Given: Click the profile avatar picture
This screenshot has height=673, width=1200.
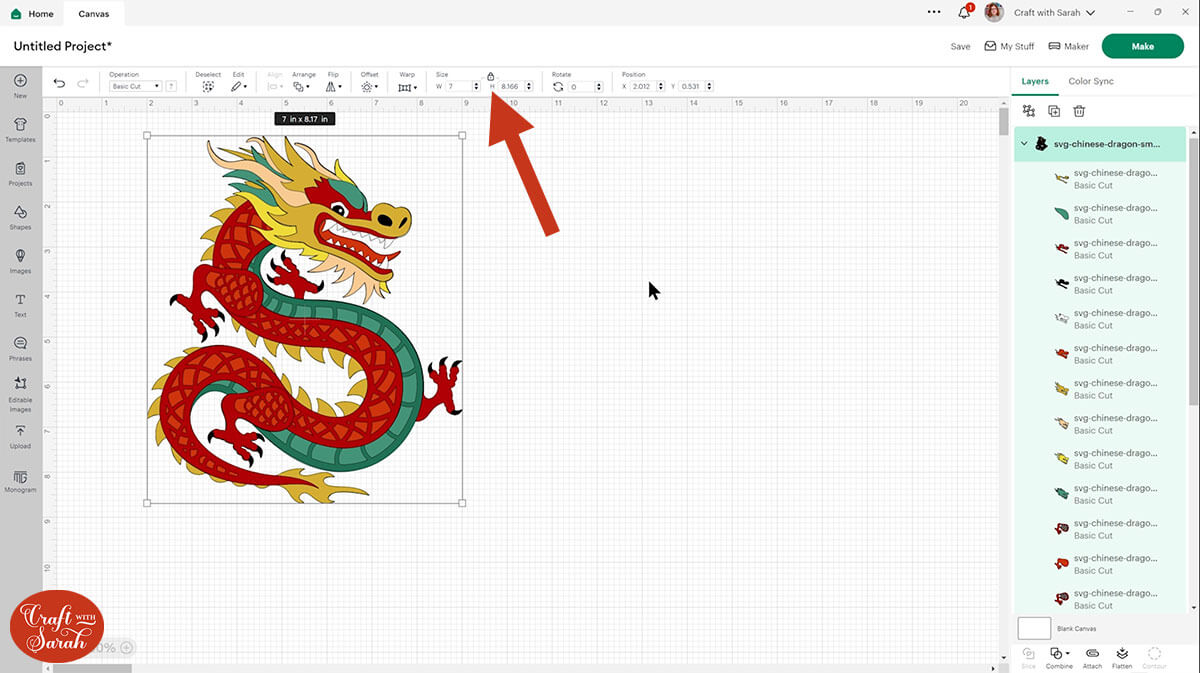Looking at the screenshot, I should coord(994,12).
